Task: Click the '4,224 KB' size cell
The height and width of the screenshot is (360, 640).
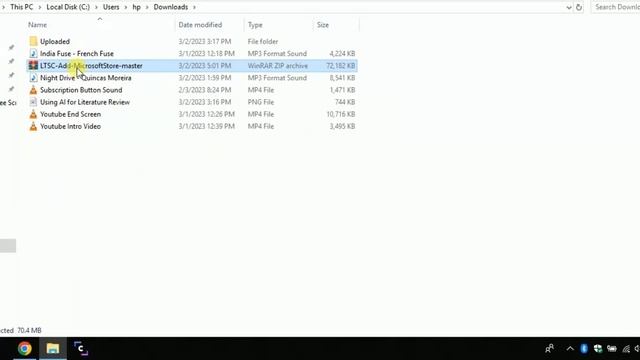Action: point(342,53)
